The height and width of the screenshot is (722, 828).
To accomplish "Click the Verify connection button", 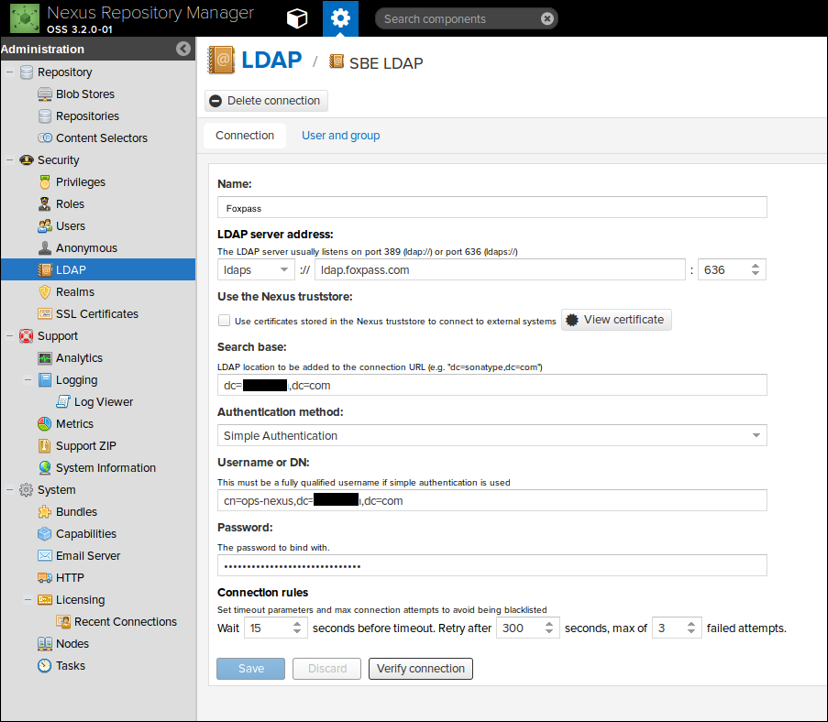I will 420,669.
